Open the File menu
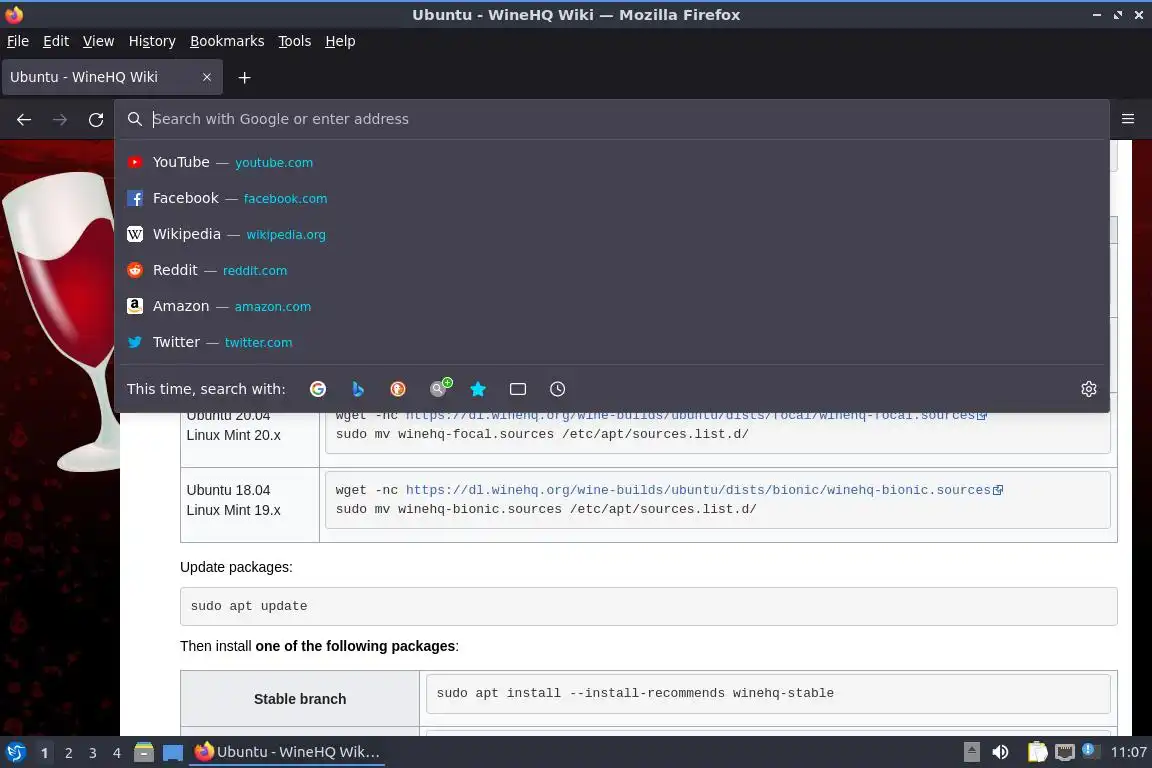The width and height of the screenshot is (1152, 768). 18,41
